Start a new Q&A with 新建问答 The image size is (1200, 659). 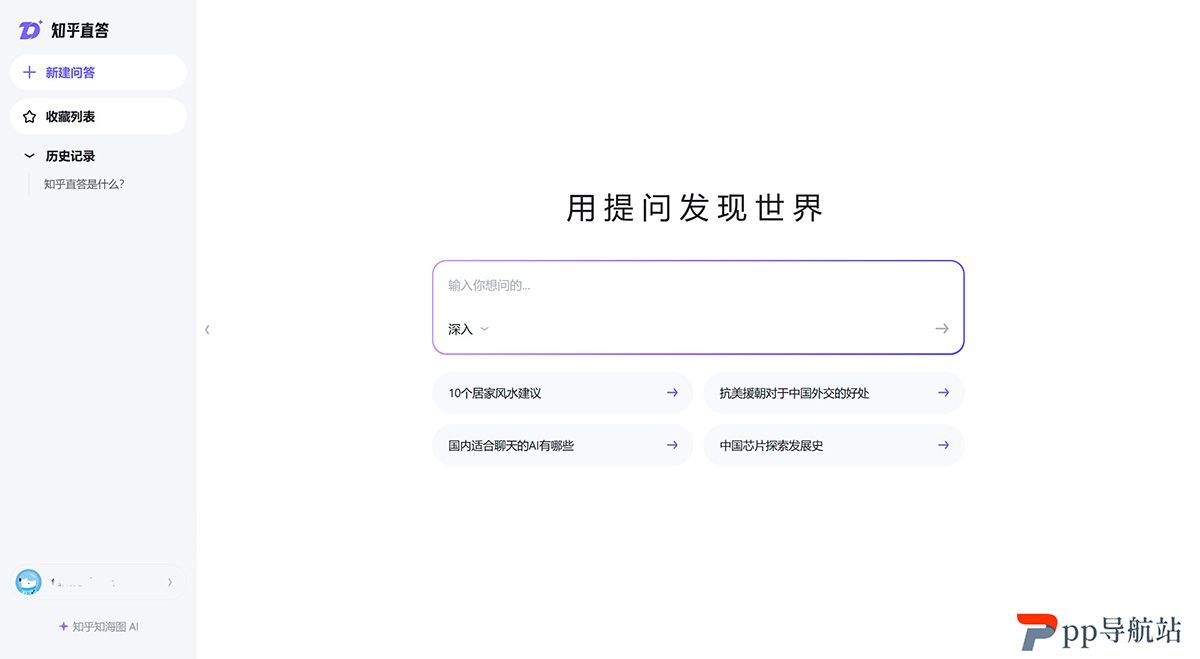98,73
